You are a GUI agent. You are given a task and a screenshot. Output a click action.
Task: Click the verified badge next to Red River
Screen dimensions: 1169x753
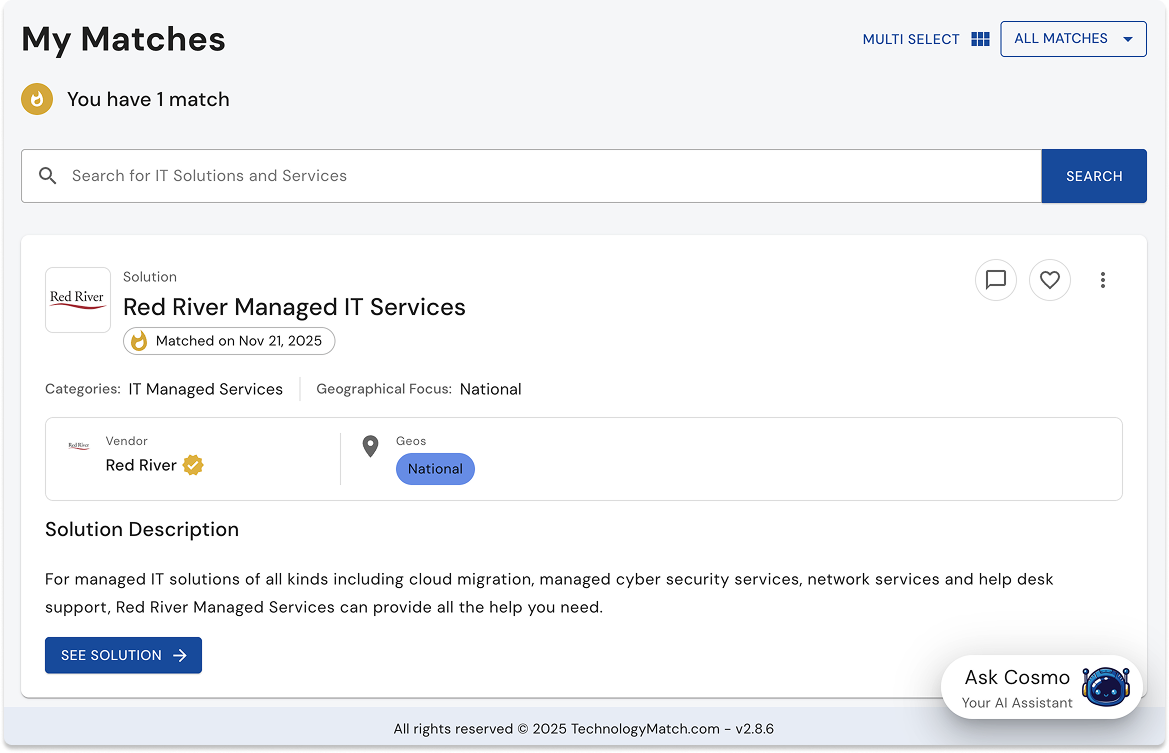pyautogui.click(x=193, y=465)
